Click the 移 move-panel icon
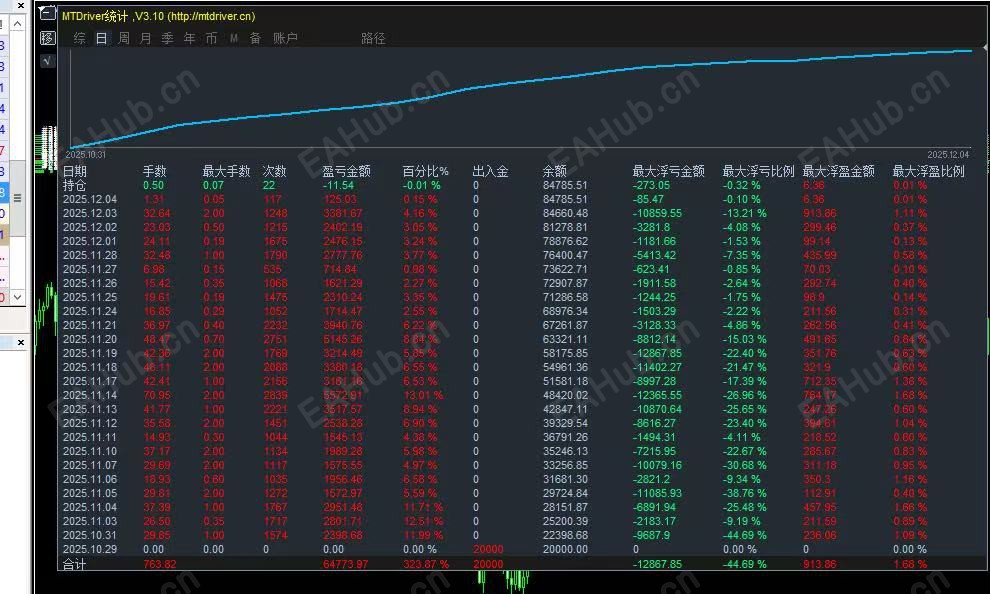The height and width of the screenshot is (594, 990). [x=47, y=38]
